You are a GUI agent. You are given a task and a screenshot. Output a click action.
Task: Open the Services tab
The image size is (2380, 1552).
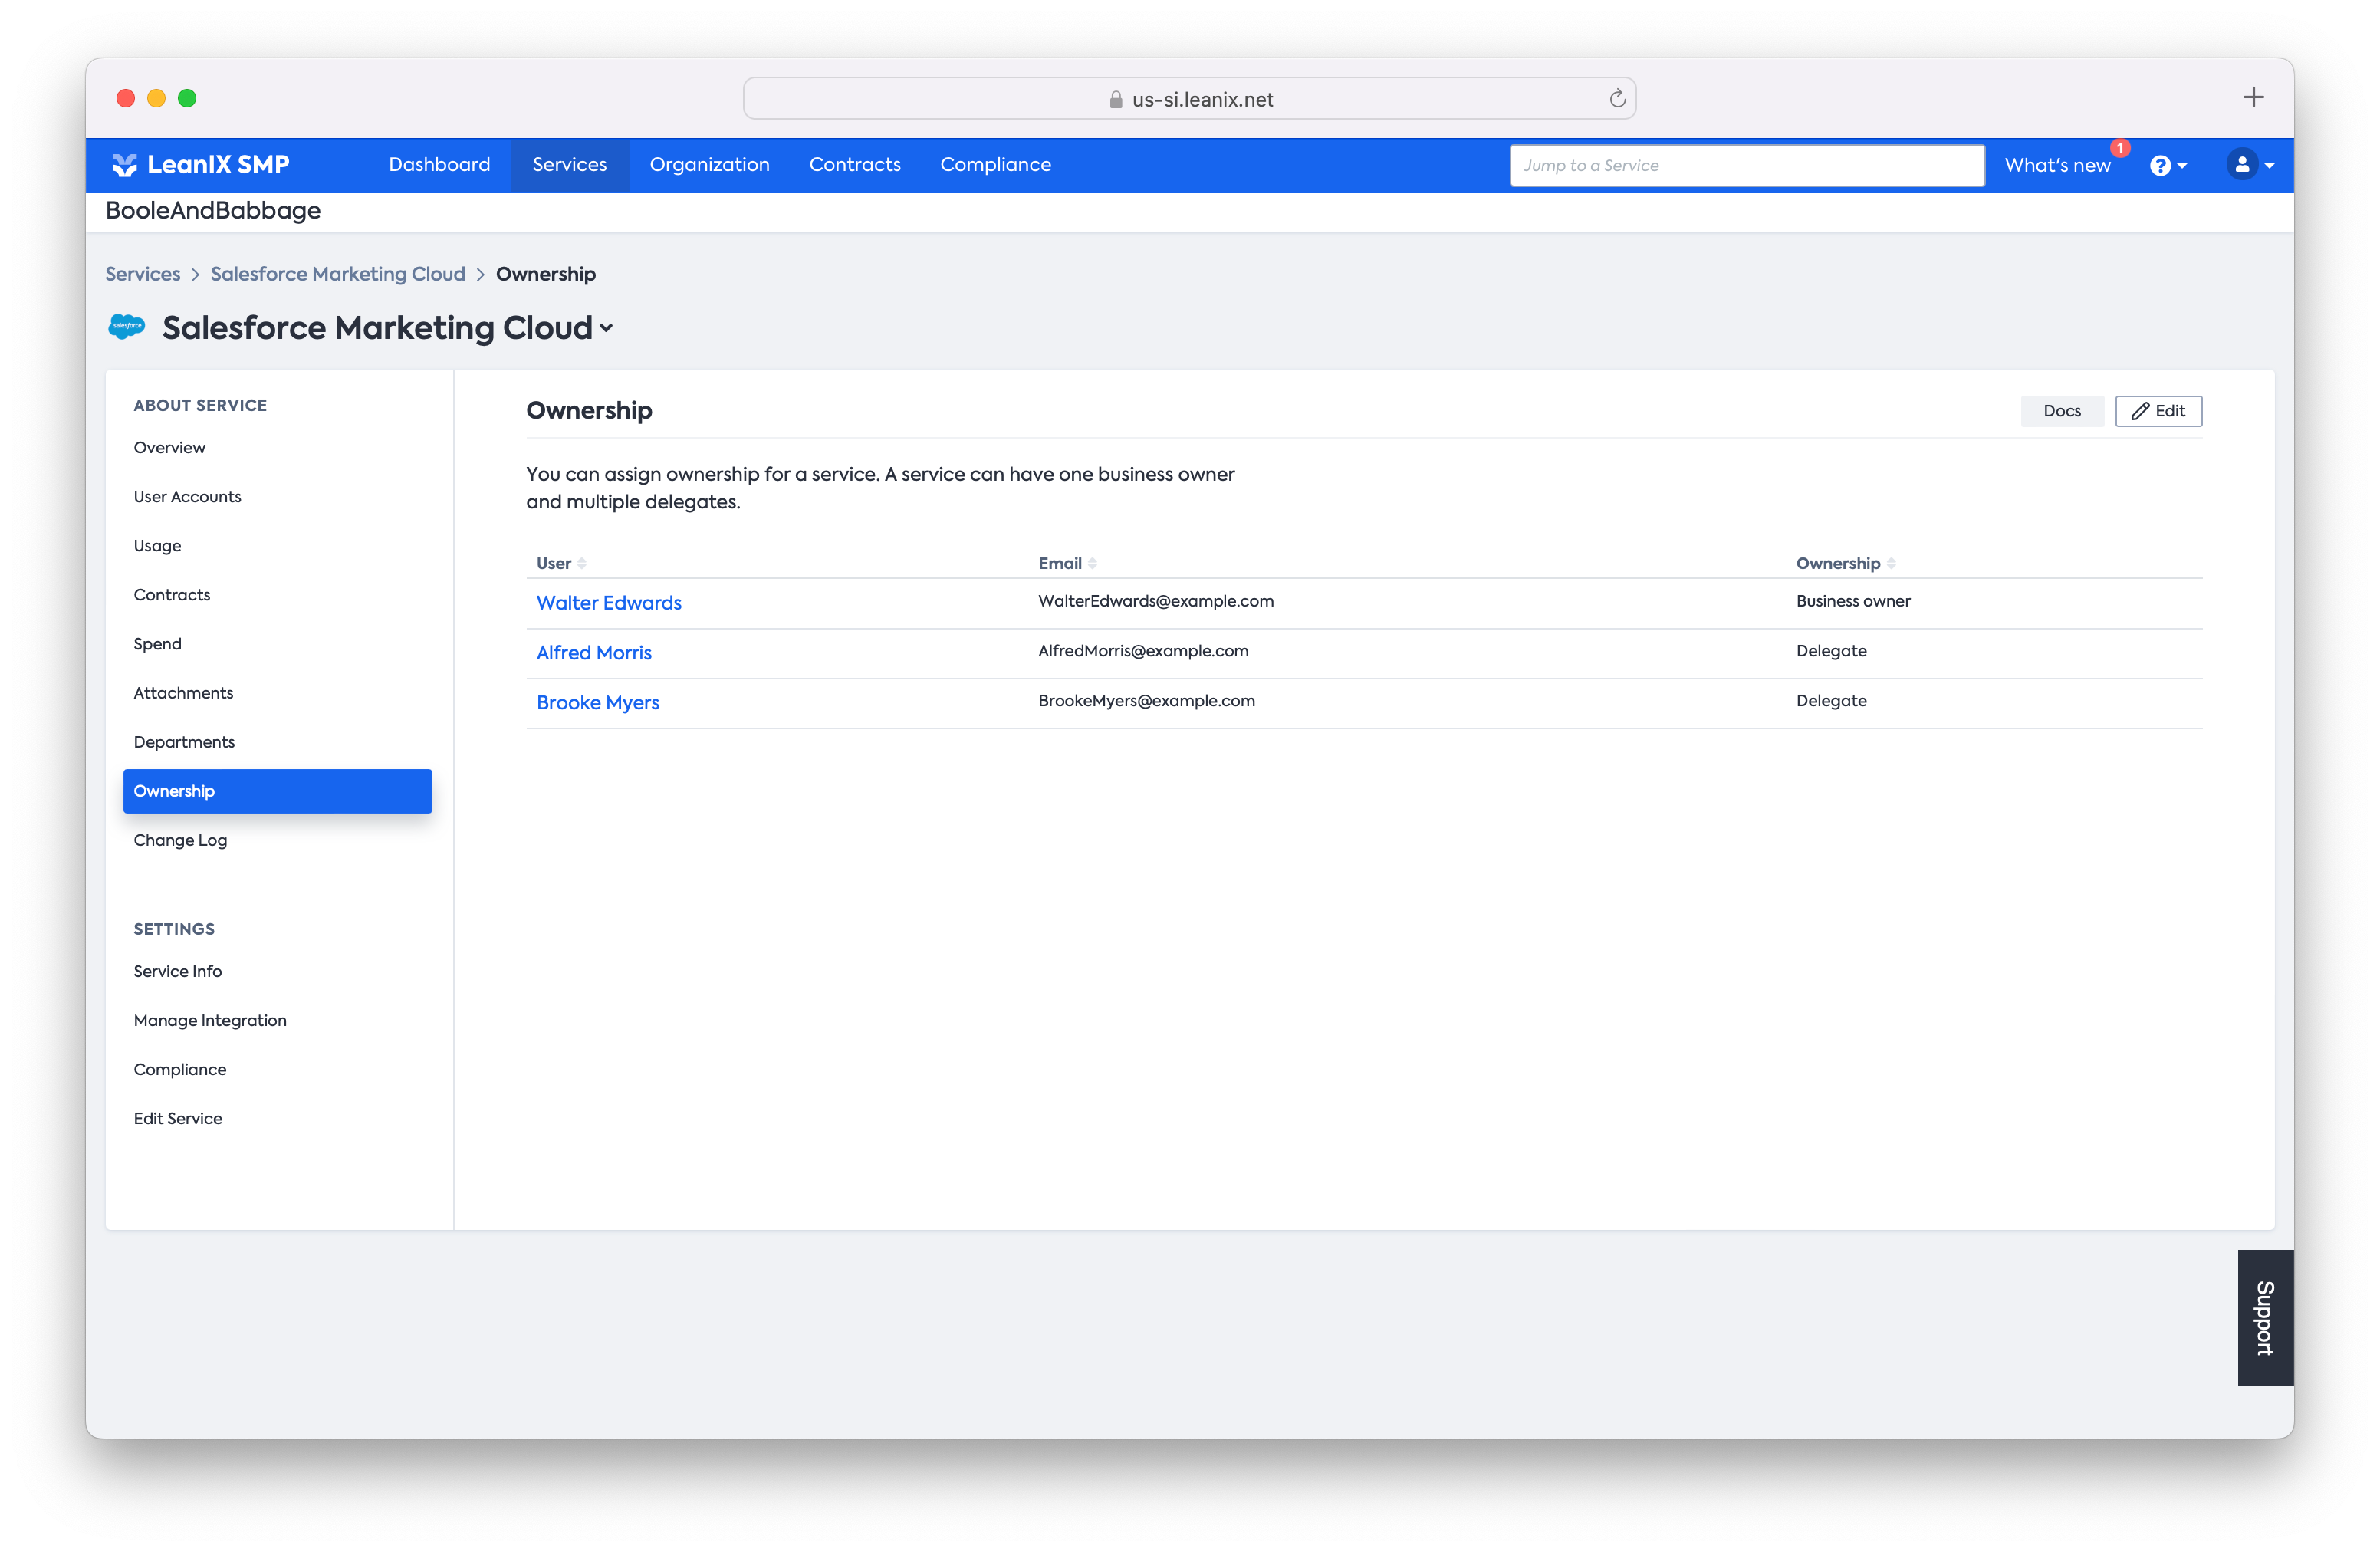pos(569,165)
